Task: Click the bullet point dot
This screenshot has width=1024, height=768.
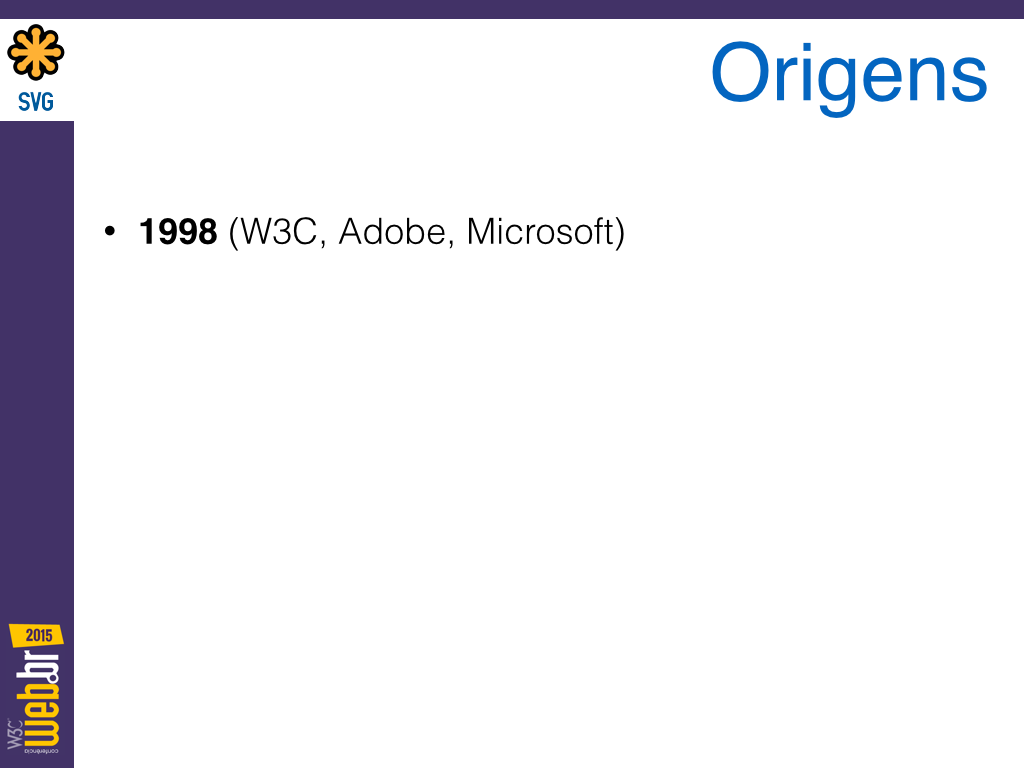Action: pyautogui.click(x=110, y=231)
